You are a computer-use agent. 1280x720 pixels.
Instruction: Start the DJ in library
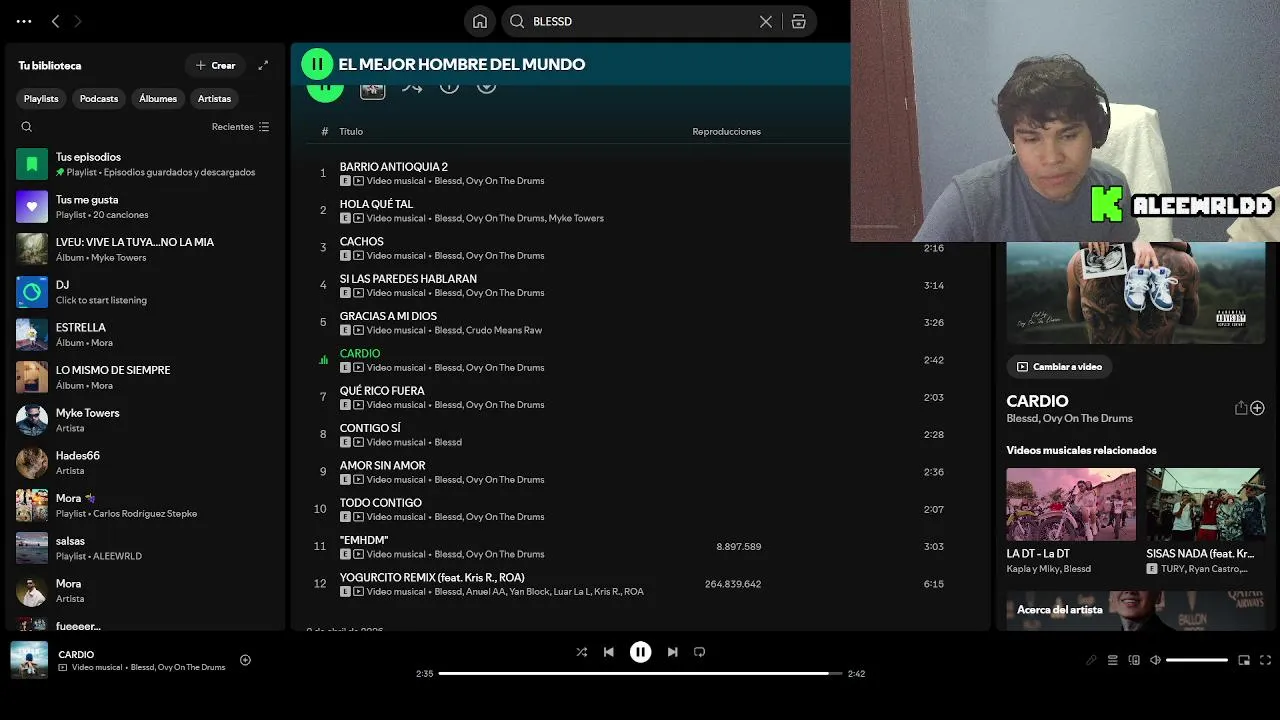click(145, 292)
